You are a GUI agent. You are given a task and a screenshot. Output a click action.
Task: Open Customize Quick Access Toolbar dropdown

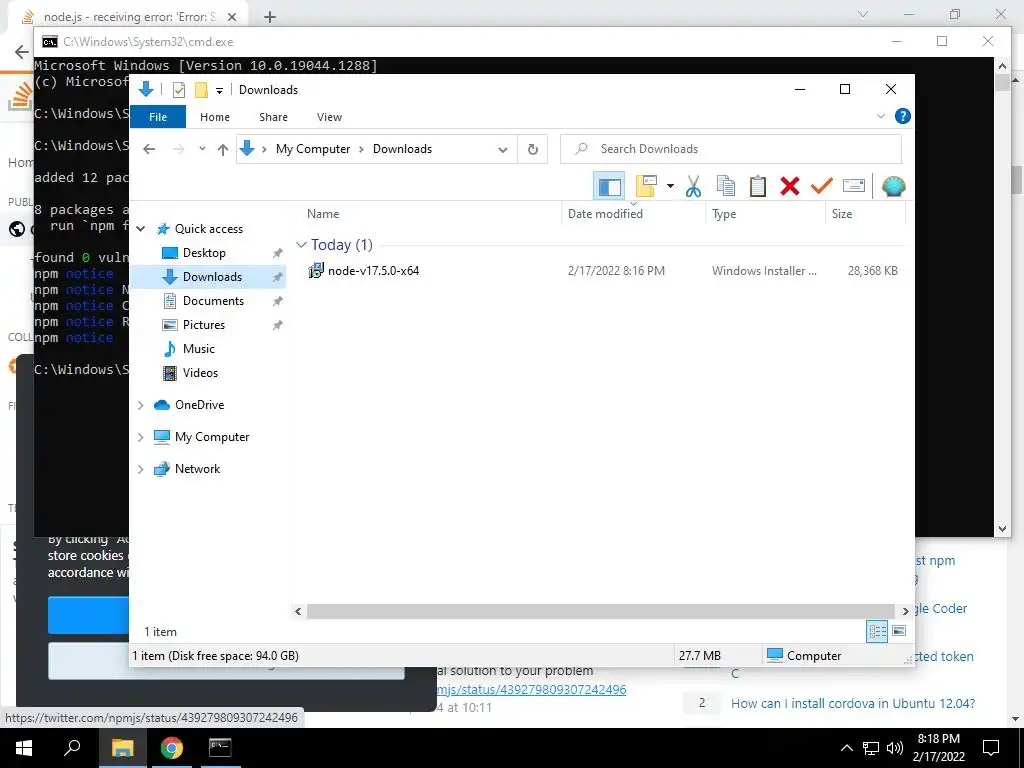(x=219, y=90)
